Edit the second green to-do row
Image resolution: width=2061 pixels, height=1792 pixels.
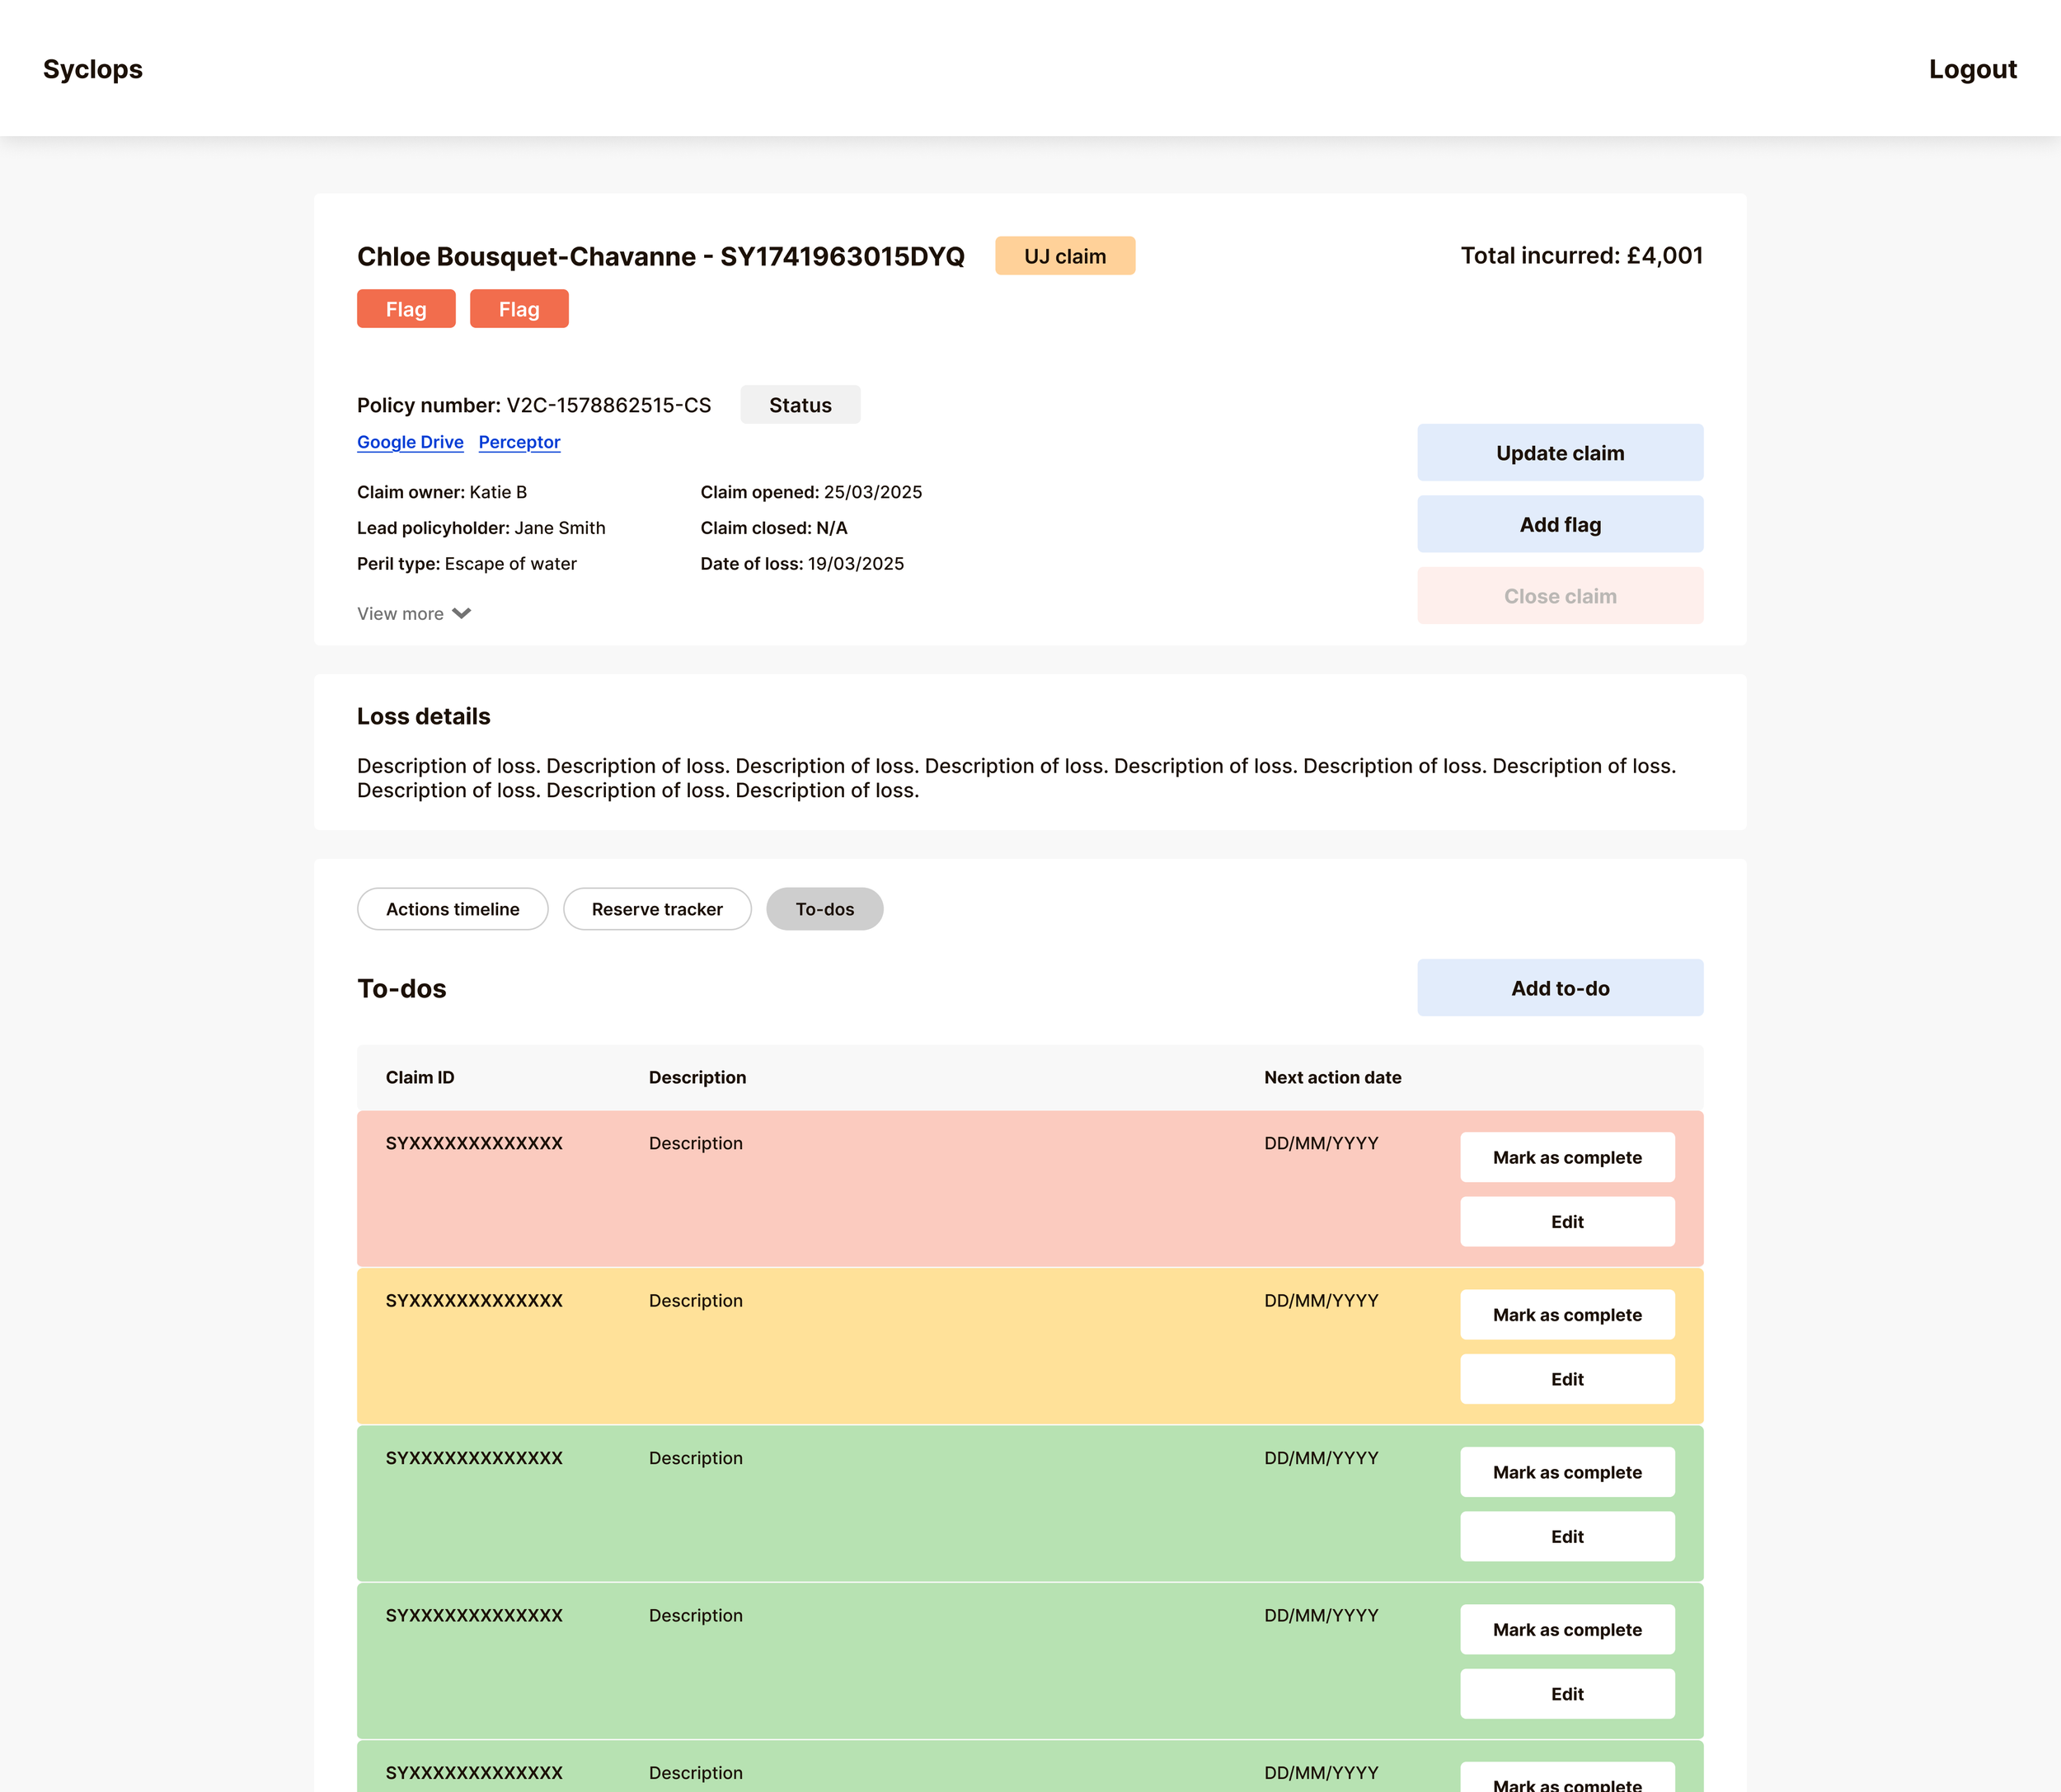[x=1566, y=1694]
